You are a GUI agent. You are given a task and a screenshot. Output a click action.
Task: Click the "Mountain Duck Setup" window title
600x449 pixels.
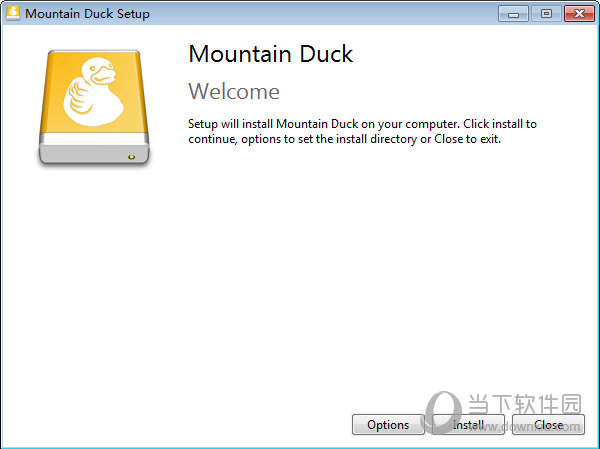pyautogui.click(x=87, y=14)
